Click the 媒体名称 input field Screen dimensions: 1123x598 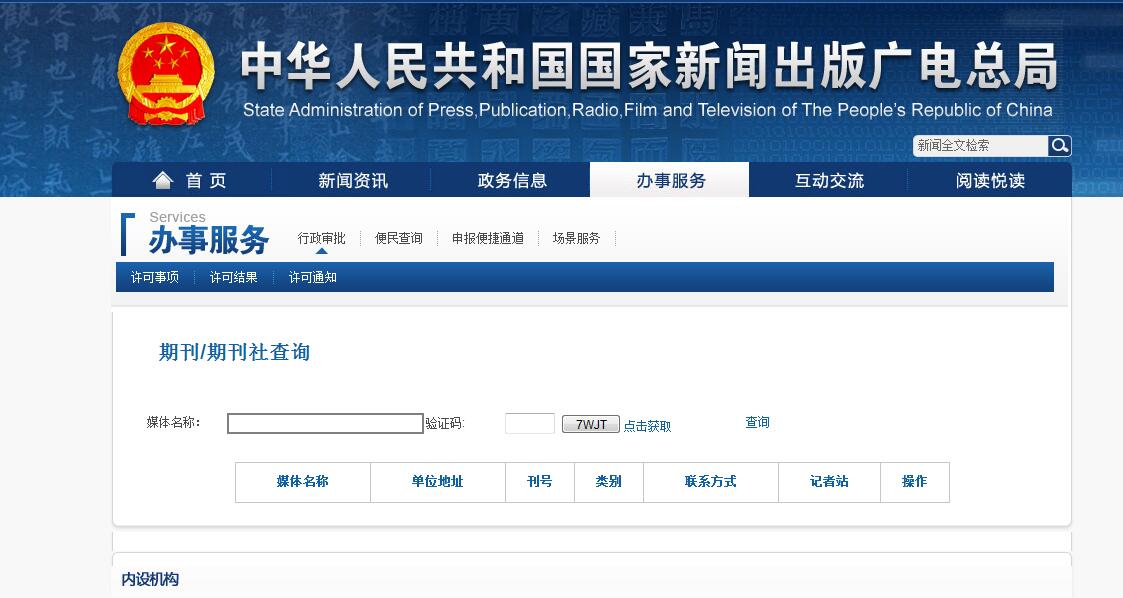(x=324, y=423)
